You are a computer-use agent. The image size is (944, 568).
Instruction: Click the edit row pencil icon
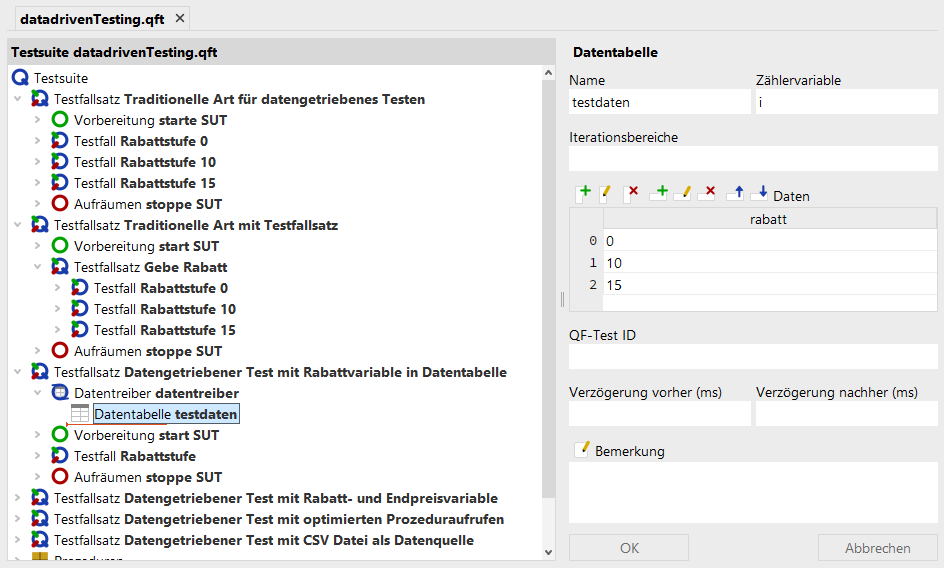pyautogui.click(x=683, y=193)
